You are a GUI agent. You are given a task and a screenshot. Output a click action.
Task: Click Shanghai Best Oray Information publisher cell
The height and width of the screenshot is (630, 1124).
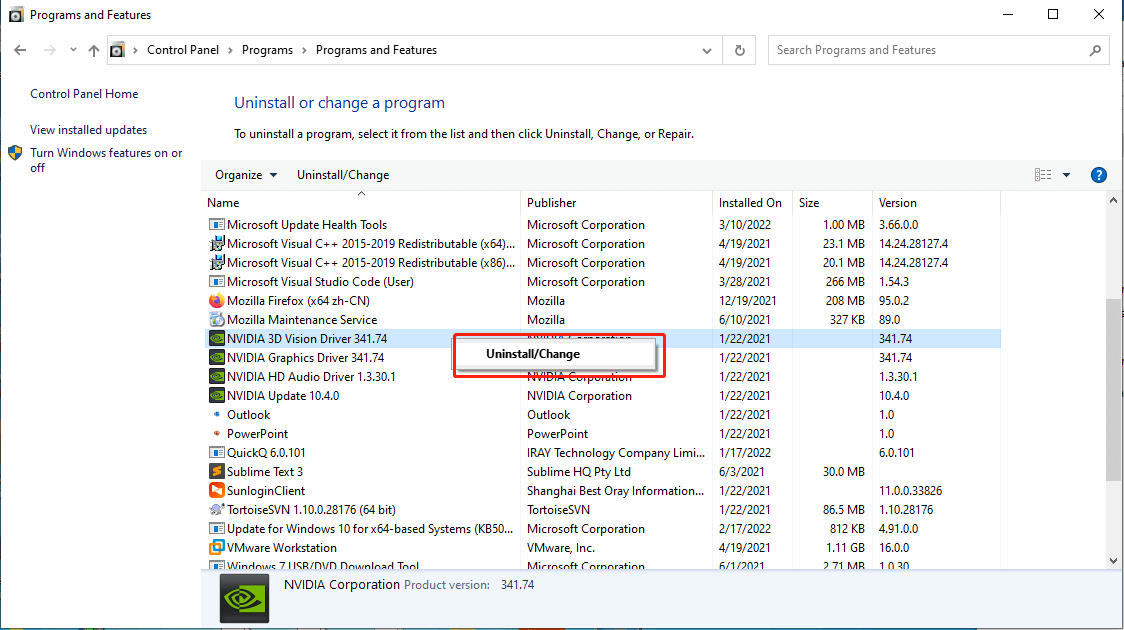pos(616,491)
